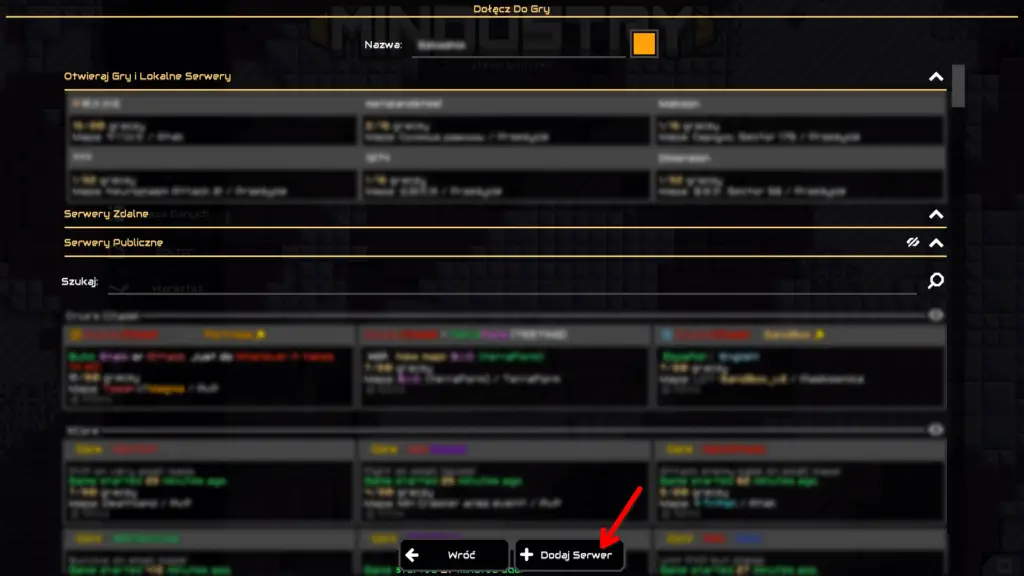Image resolution: width=1024 pixels, height=576 pixels.
Task: Join the local server with map Sector 175
Action: point(800,120)
